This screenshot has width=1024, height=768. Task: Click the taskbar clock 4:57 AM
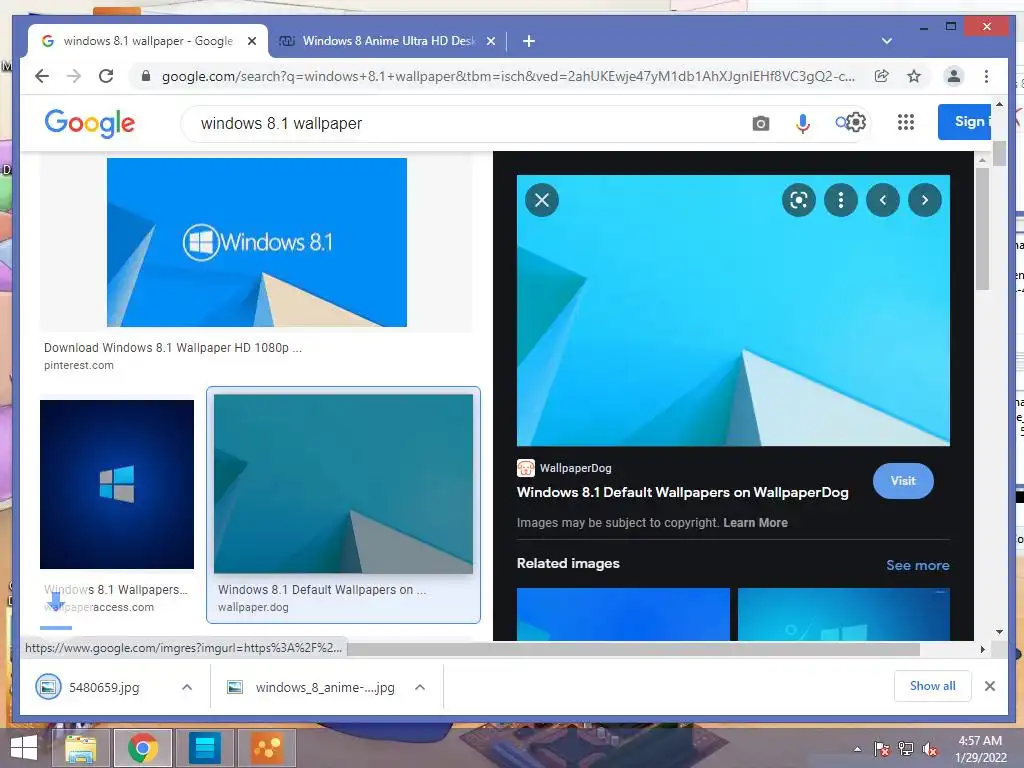pyautogui.click(x=980, y=749)
